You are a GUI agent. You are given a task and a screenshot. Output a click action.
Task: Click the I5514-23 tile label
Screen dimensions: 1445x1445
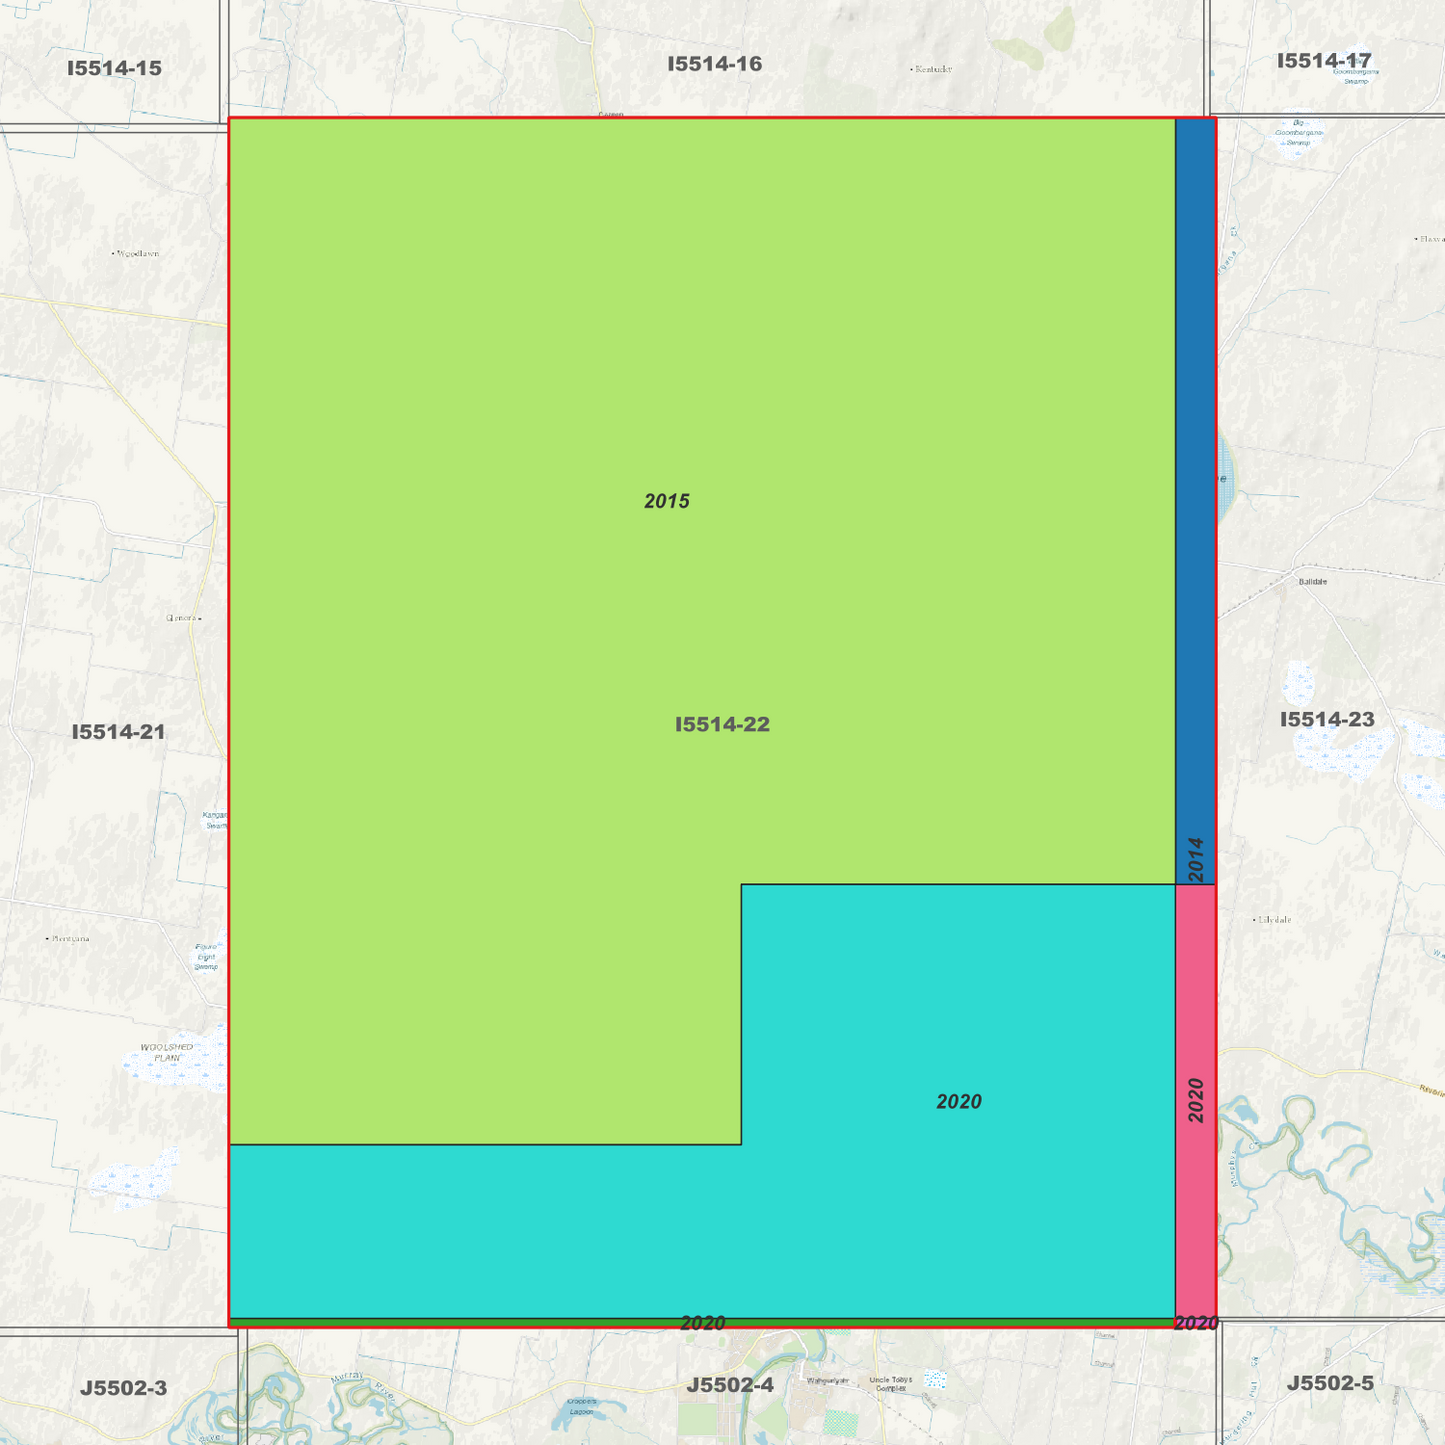coord(1327,719)
